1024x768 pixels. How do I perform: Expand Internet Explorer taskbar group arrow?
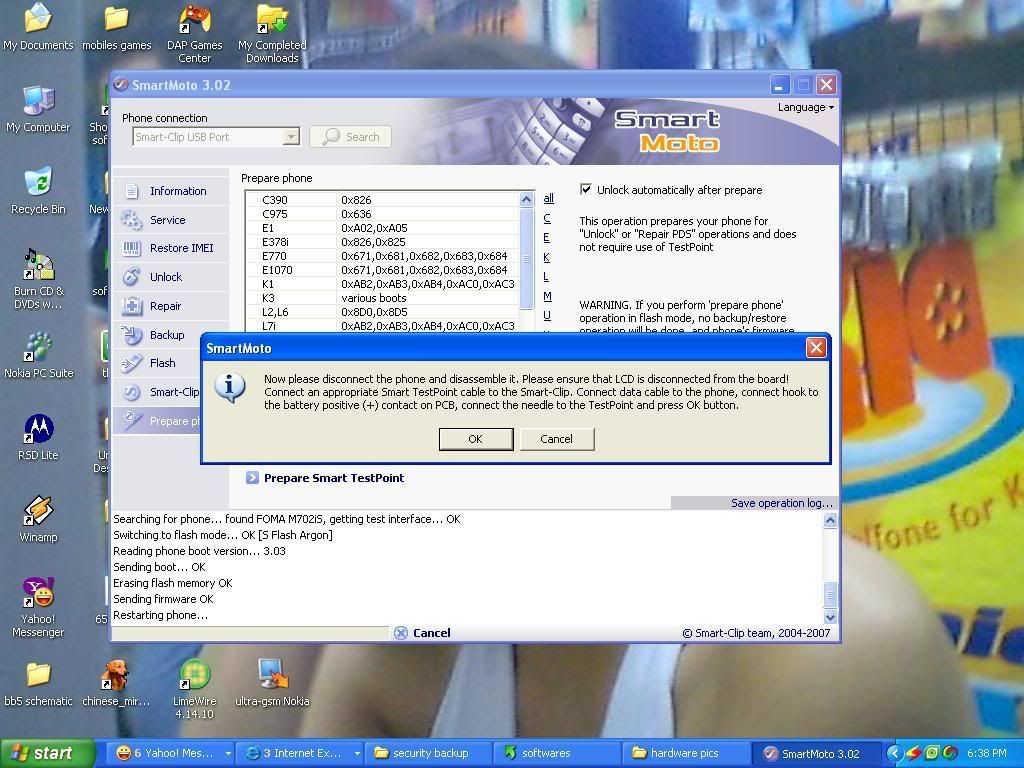[357, 754]
